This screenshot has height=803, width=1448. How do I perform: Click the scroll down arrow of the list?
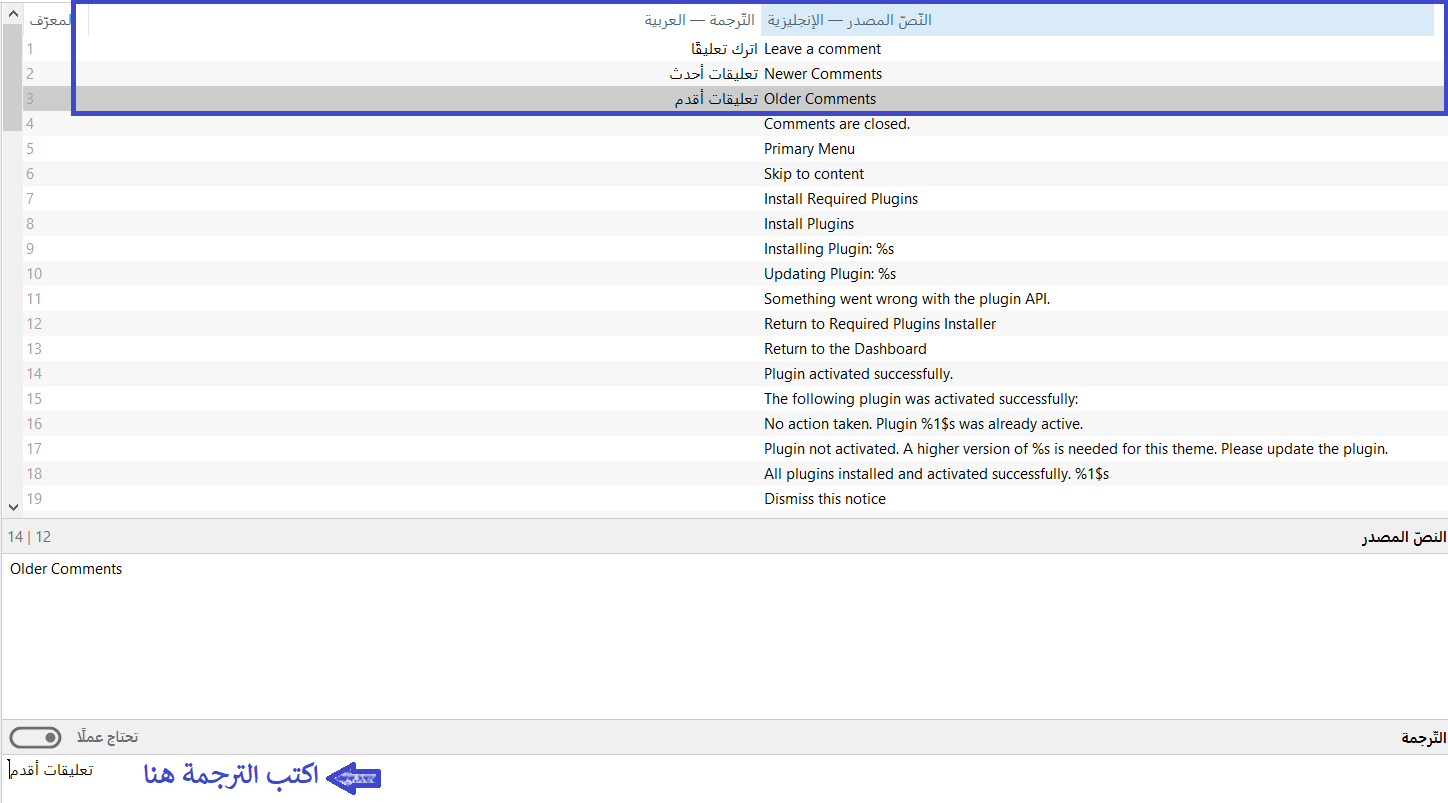coord(12,507)
